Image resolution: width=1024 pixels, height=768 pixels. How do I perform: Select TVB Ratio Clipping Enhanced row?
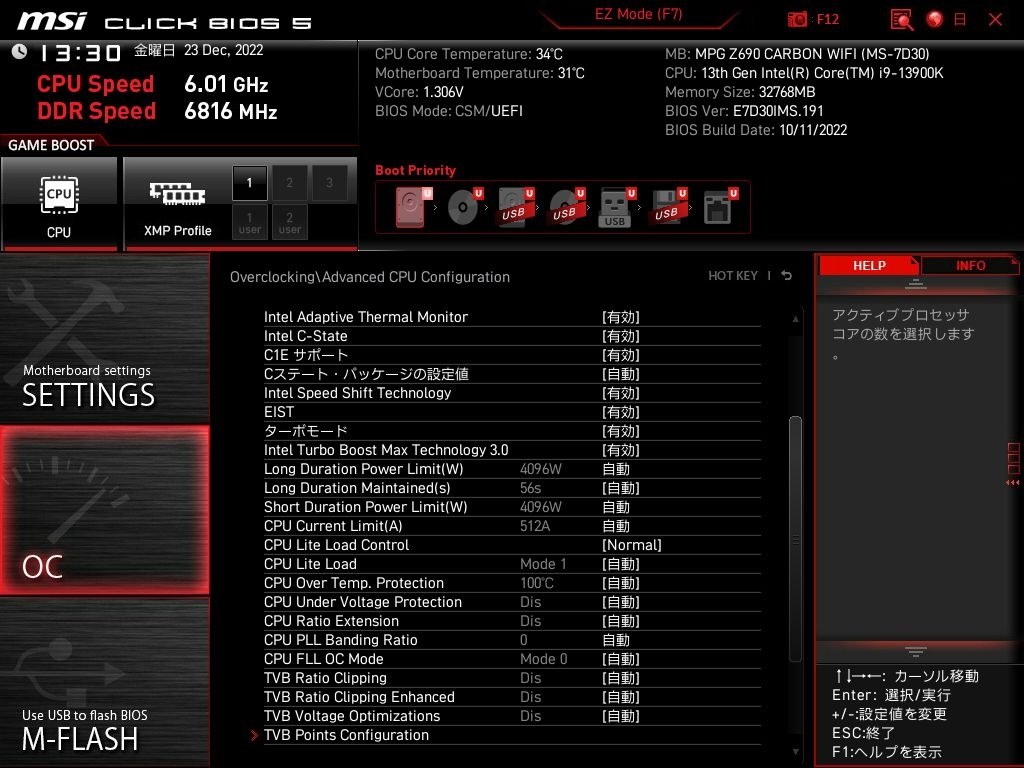click(x=512, y=697)
